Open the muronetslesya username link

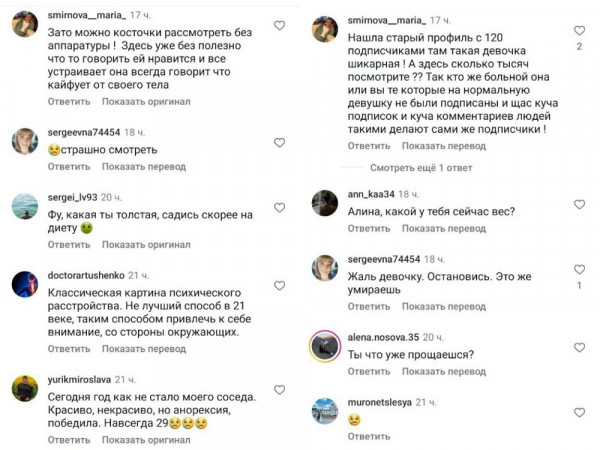click(x=385, y=401)
